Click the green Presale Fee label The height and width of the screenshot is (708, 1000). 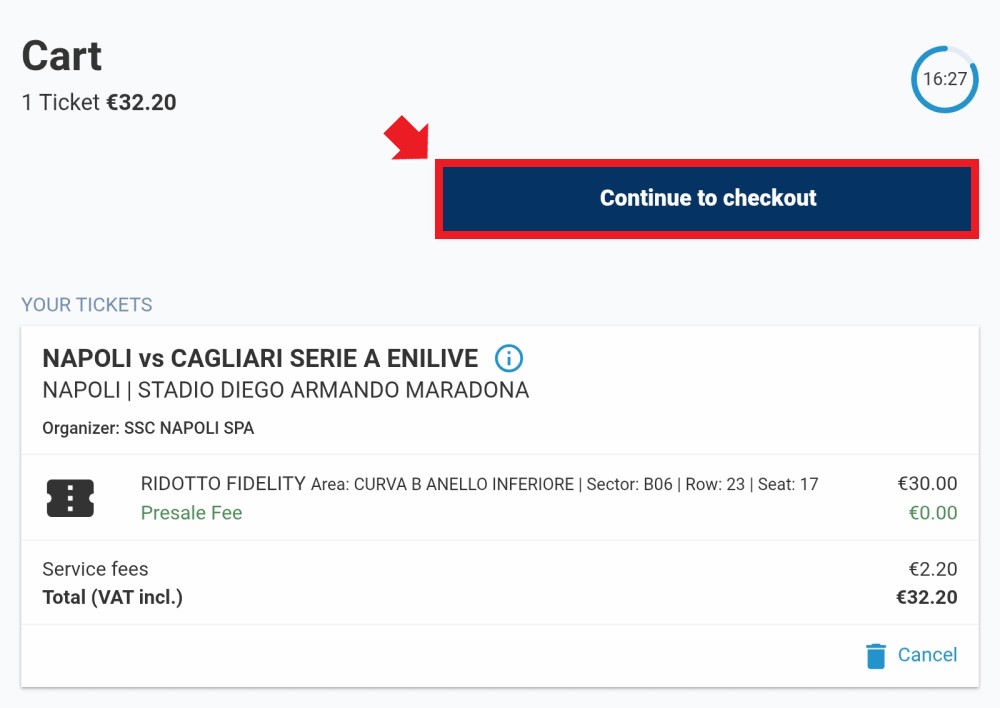pyautogui.click(x=191, y=513)
